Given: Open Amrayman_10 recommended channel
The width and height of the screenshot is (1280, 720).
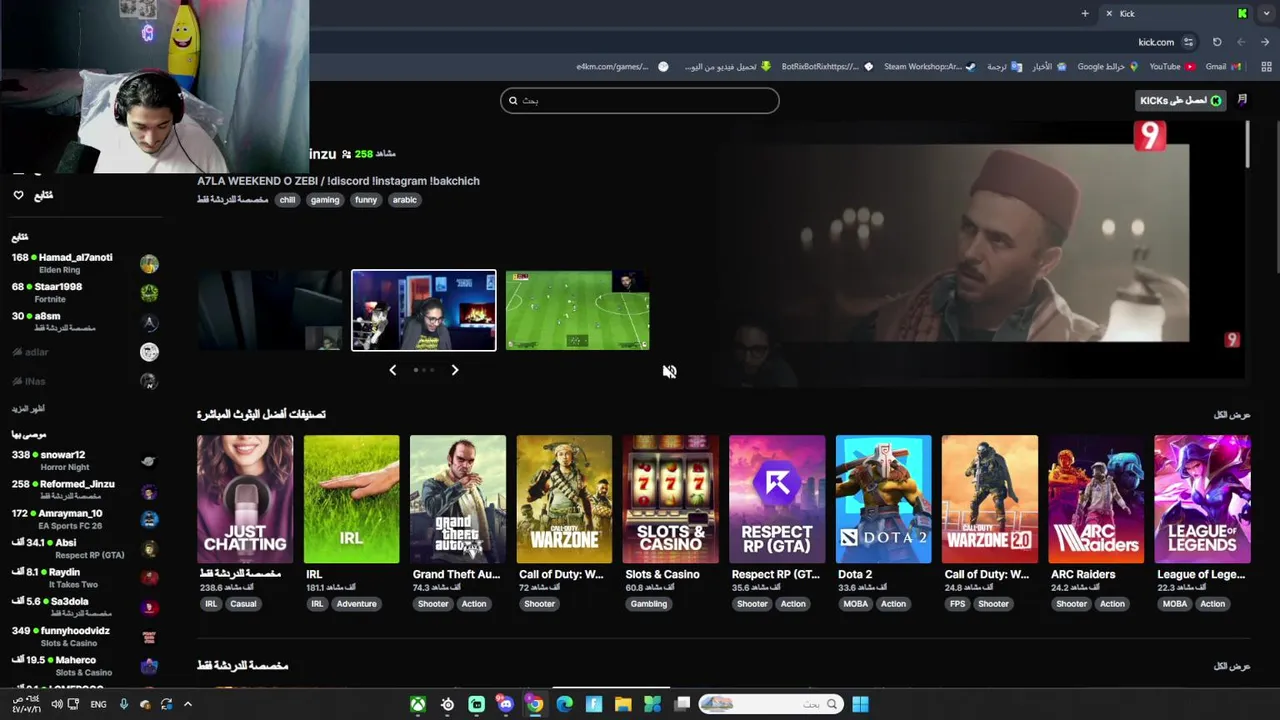Looking at the screenshot, I should 85,519.
